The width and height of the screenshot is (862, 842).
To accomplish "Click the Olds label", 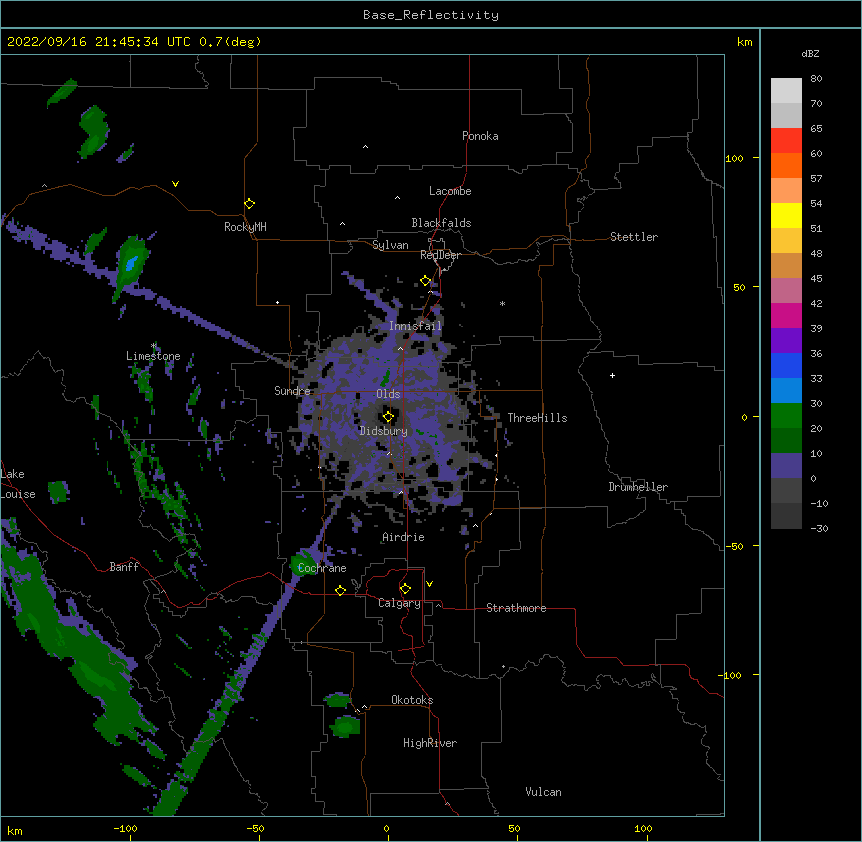I will click(388, 394).
